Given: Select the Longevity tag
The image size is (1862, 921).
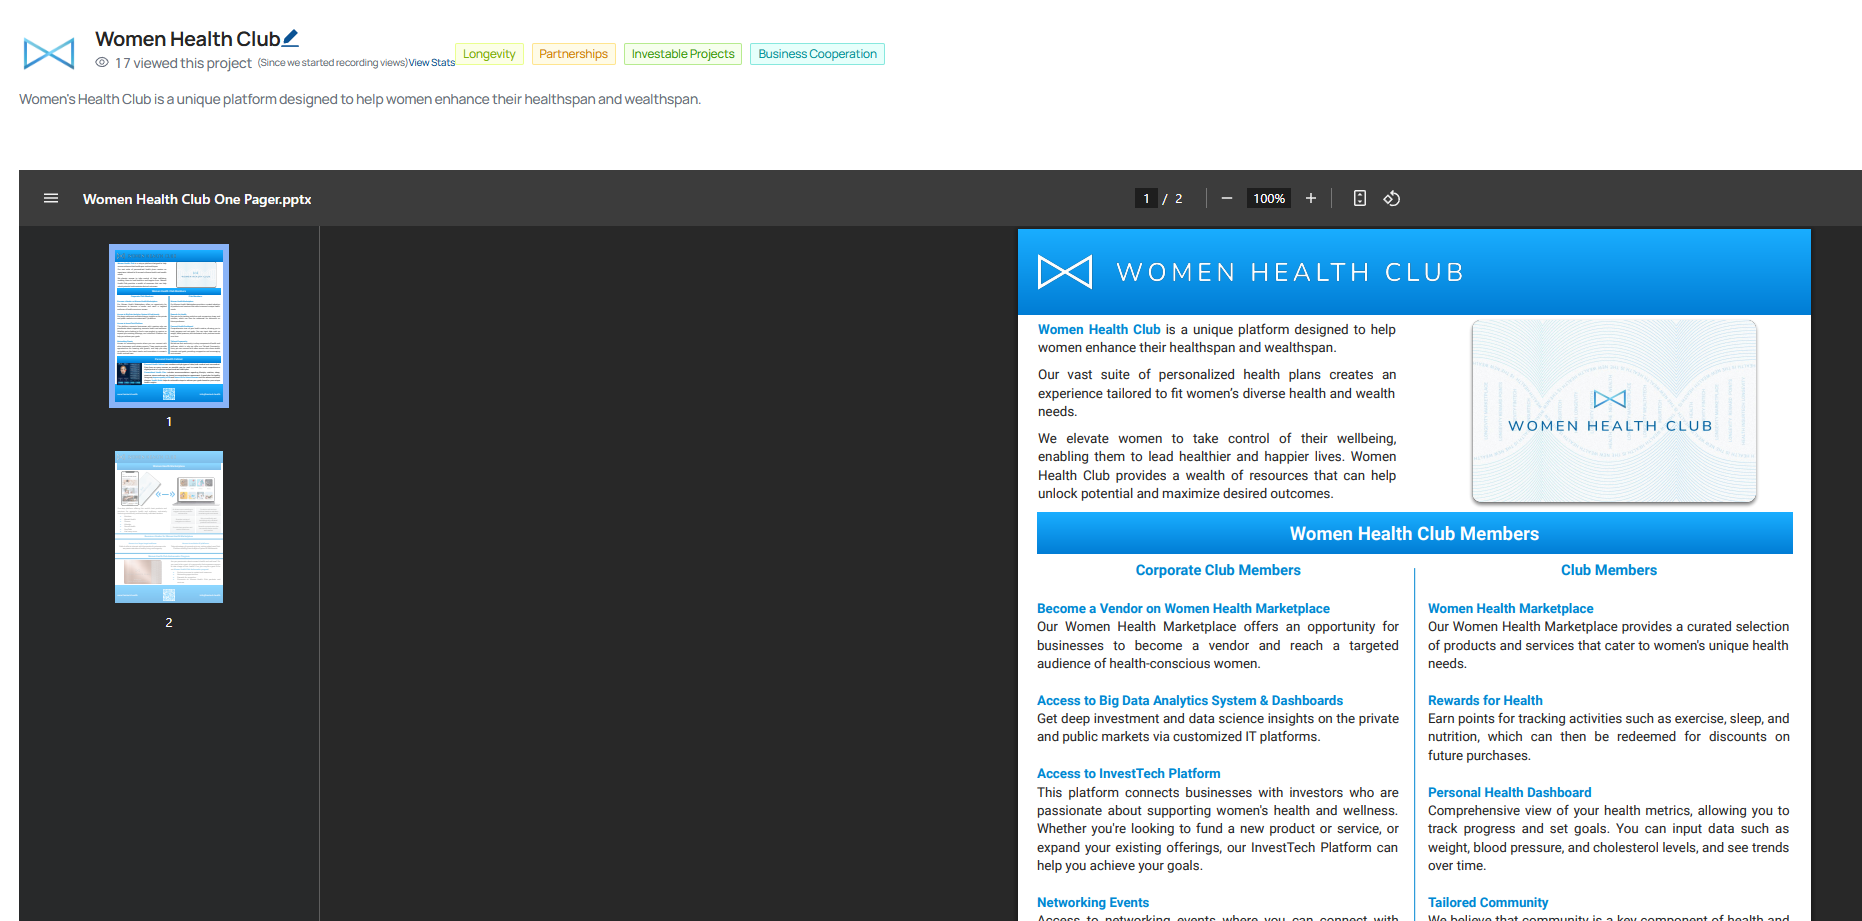Looking at the screenshot, I should (489, 54).
